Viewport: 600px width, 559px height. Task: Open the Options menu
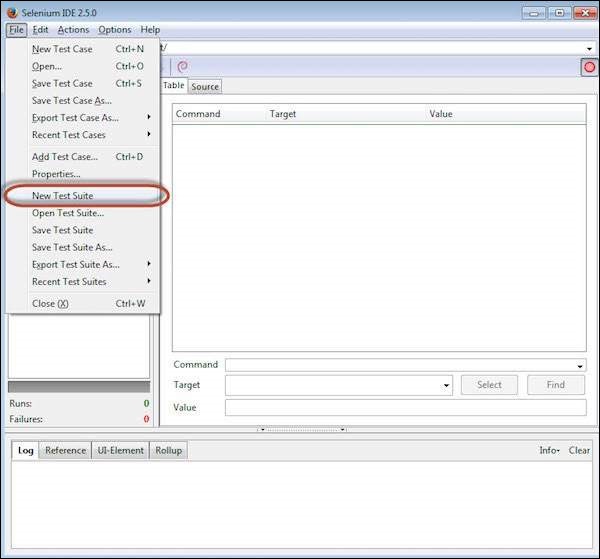114,30
